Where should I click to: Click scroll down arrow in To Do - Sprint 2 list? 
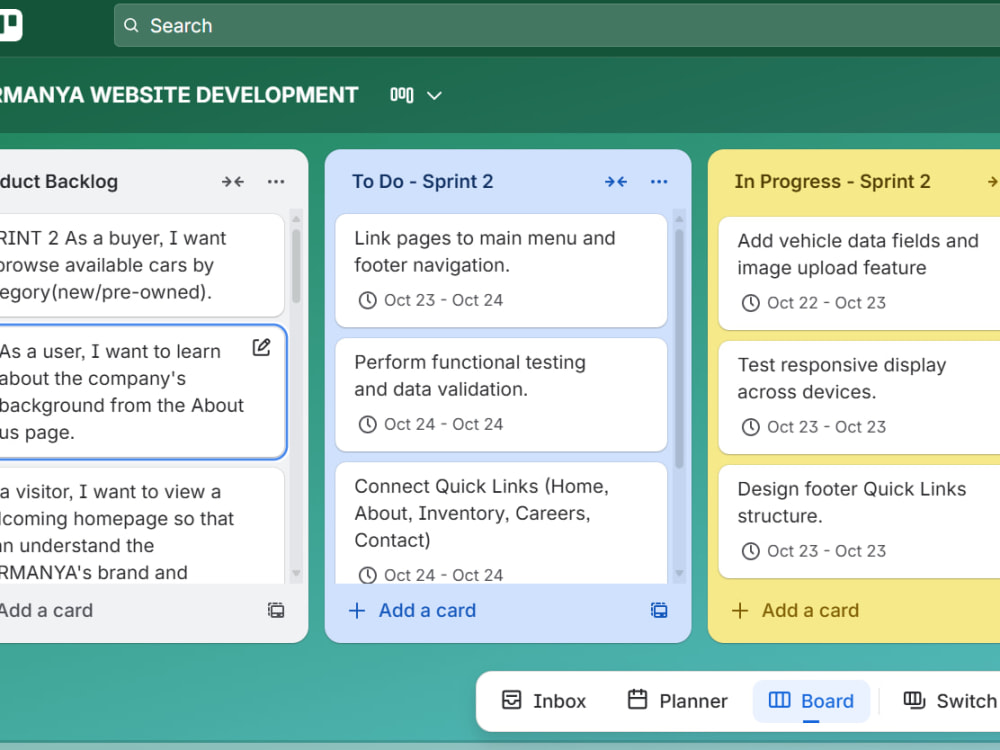(679, 573)
